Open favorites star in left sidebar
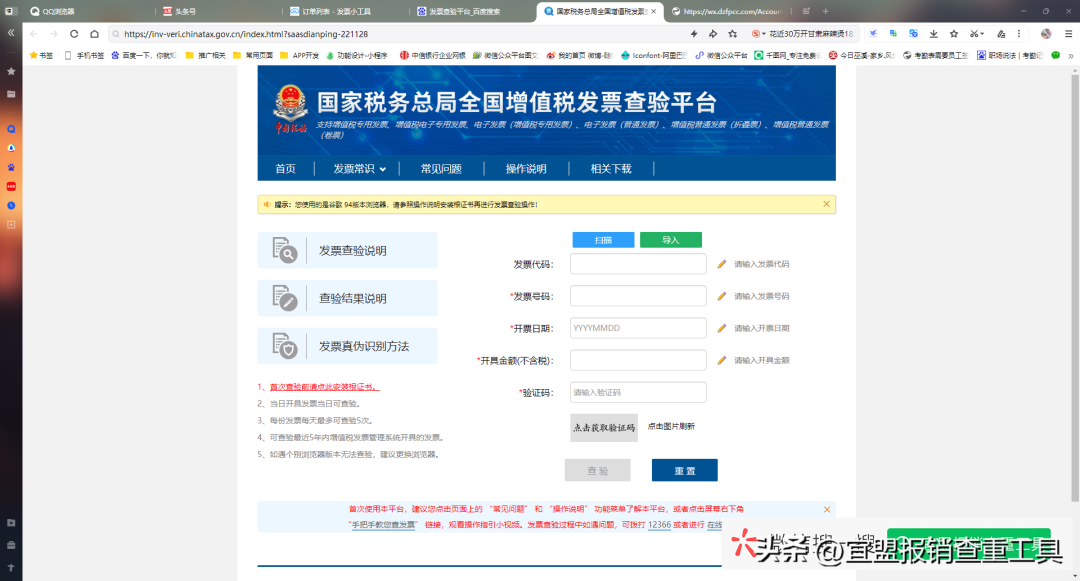Screen dimensions: 1080x581 [x=11, y=71]
